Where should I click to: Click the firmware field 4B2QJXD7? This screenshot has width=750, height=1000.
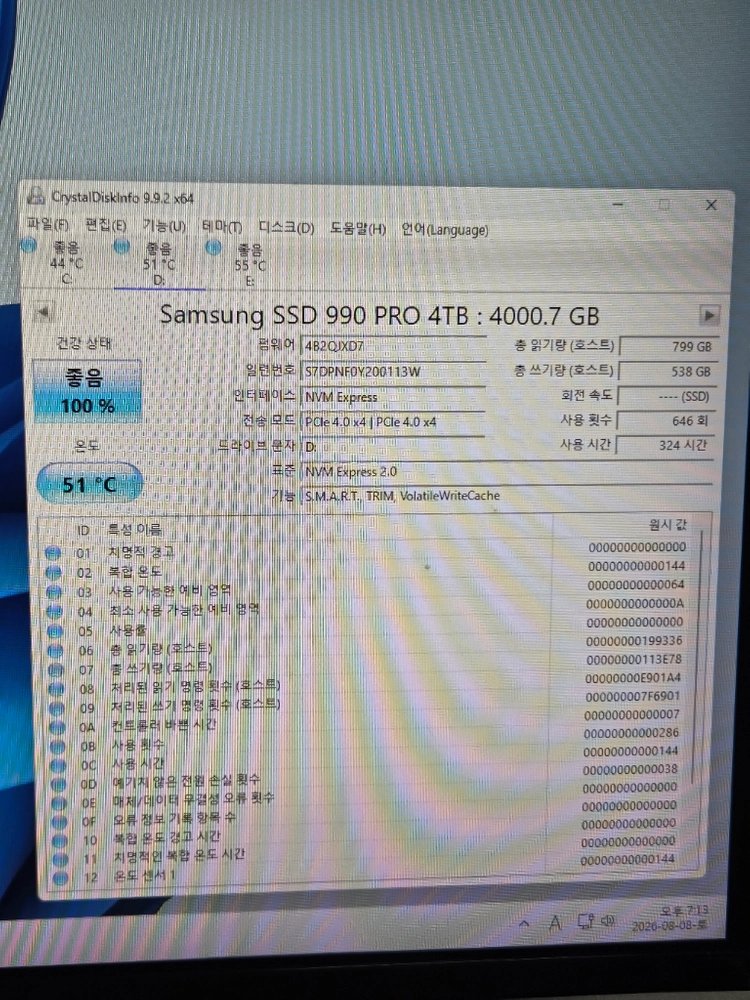pos(393,346)
